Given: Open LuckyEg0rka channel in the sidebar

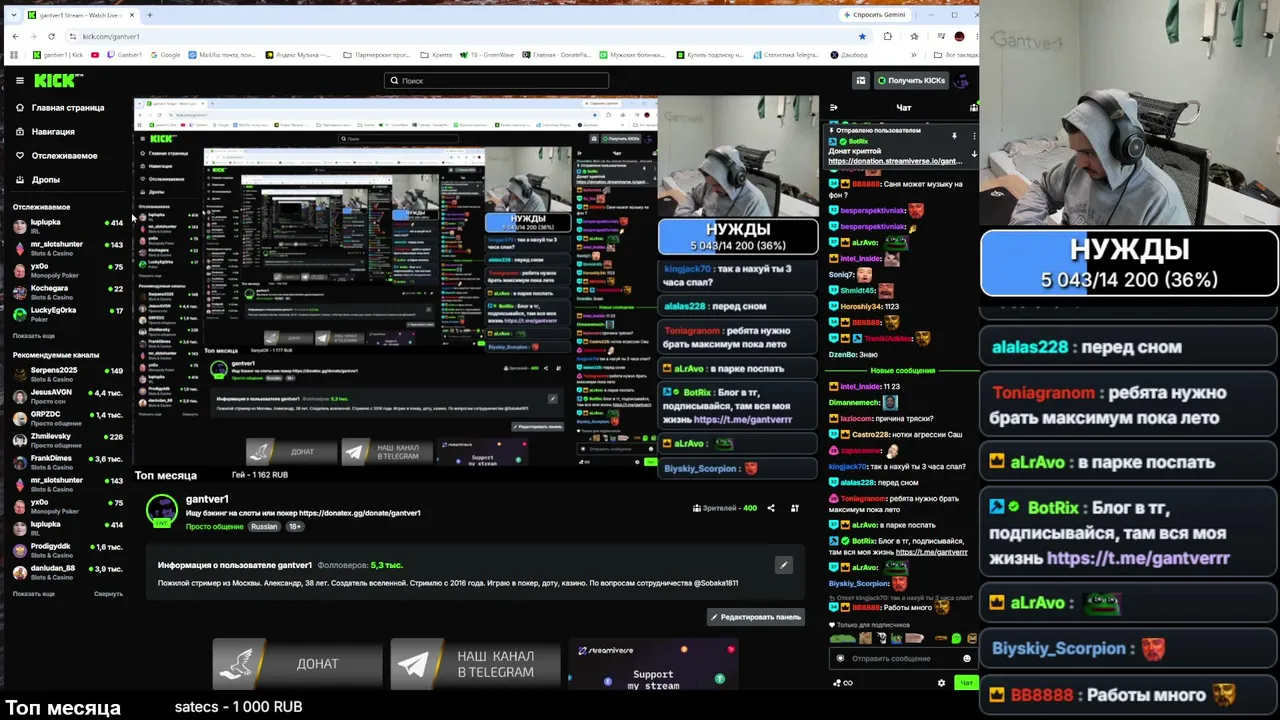Looking at the screenshot, I should click(x=67, y=313).
